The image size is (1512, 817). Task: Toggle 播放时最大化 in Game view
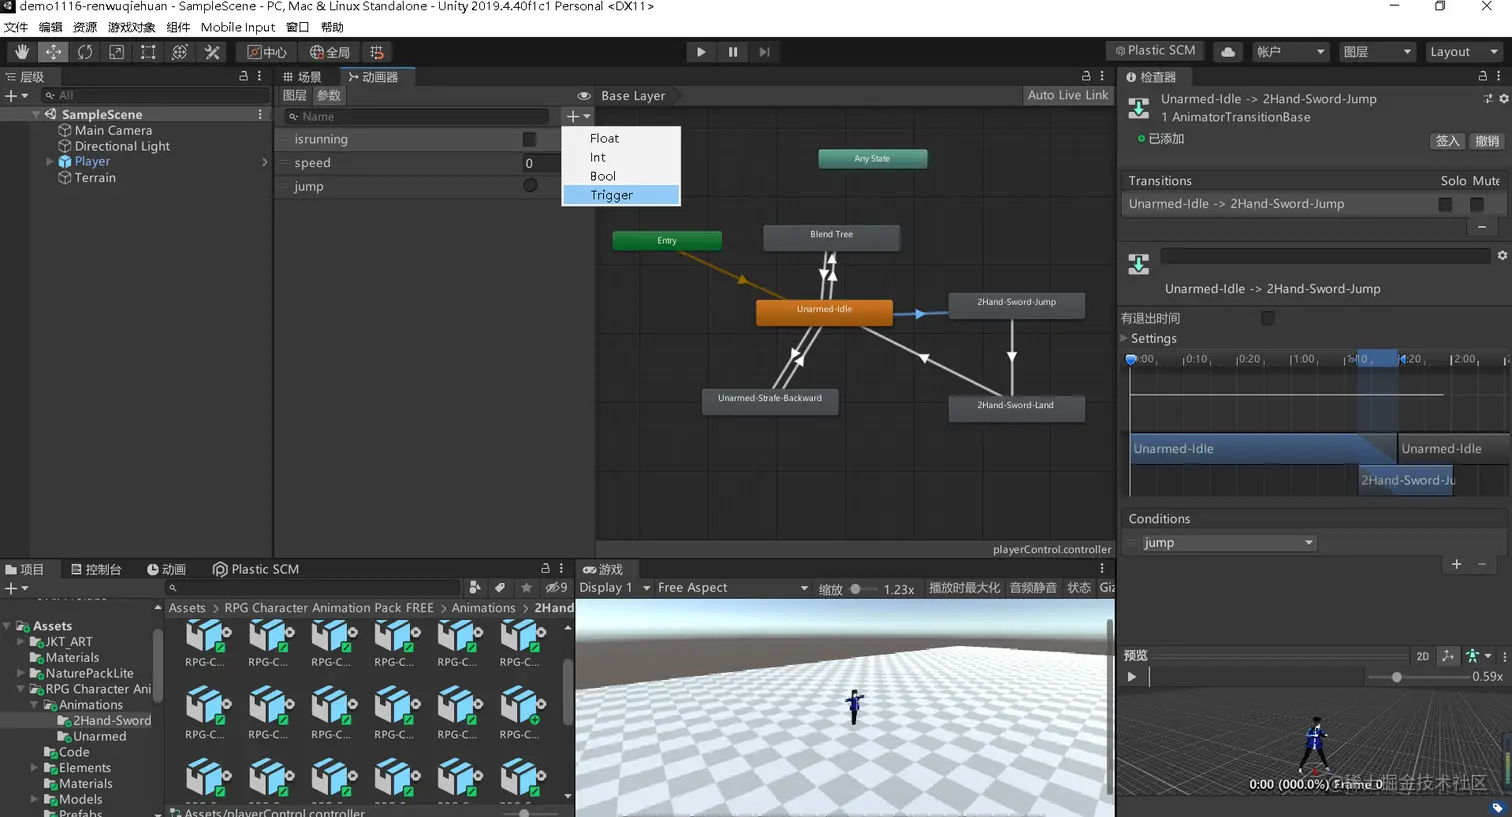pos(964,588)
